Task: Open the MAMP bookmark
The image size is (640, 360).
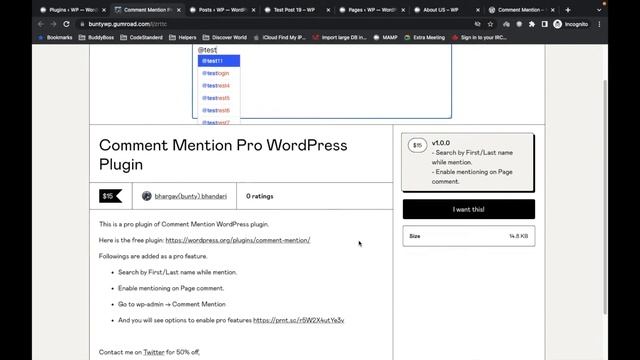Action: coord(385,38)
